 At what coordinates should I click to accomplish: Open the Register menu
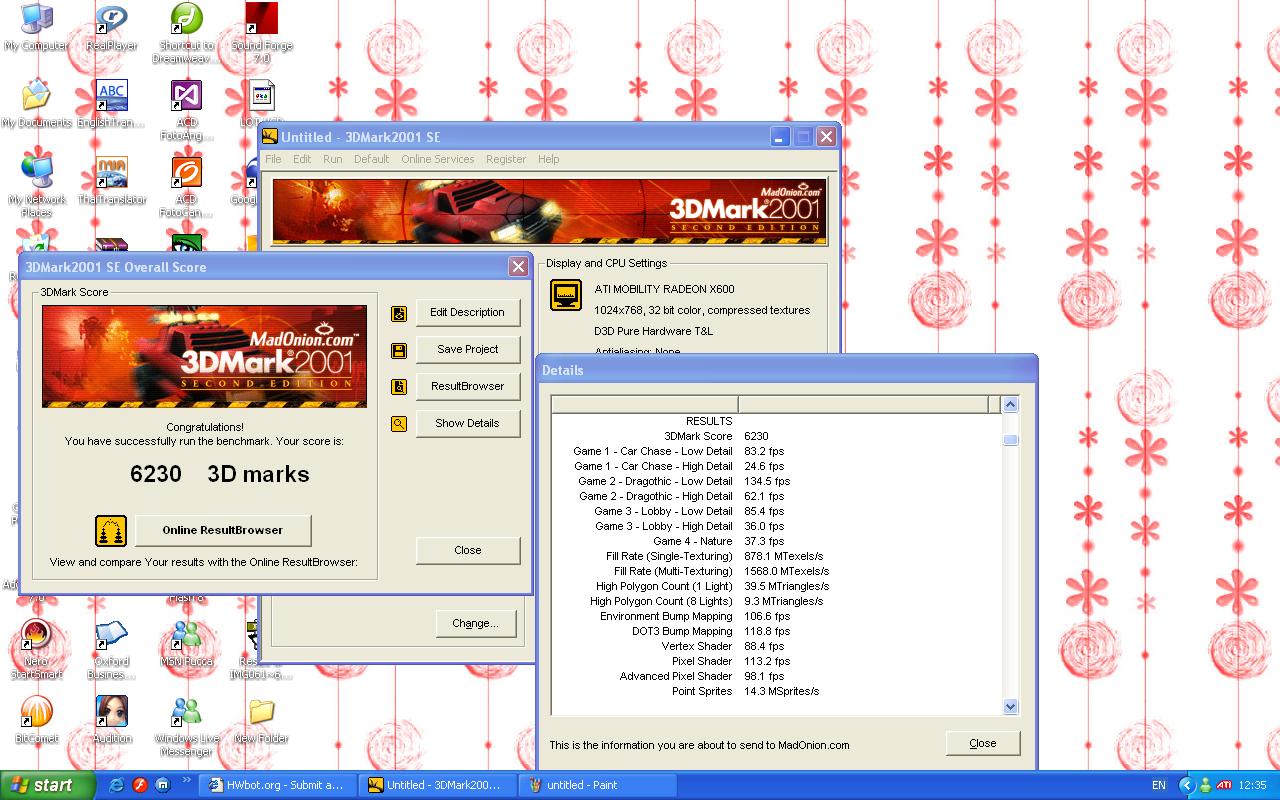[506, 159]
